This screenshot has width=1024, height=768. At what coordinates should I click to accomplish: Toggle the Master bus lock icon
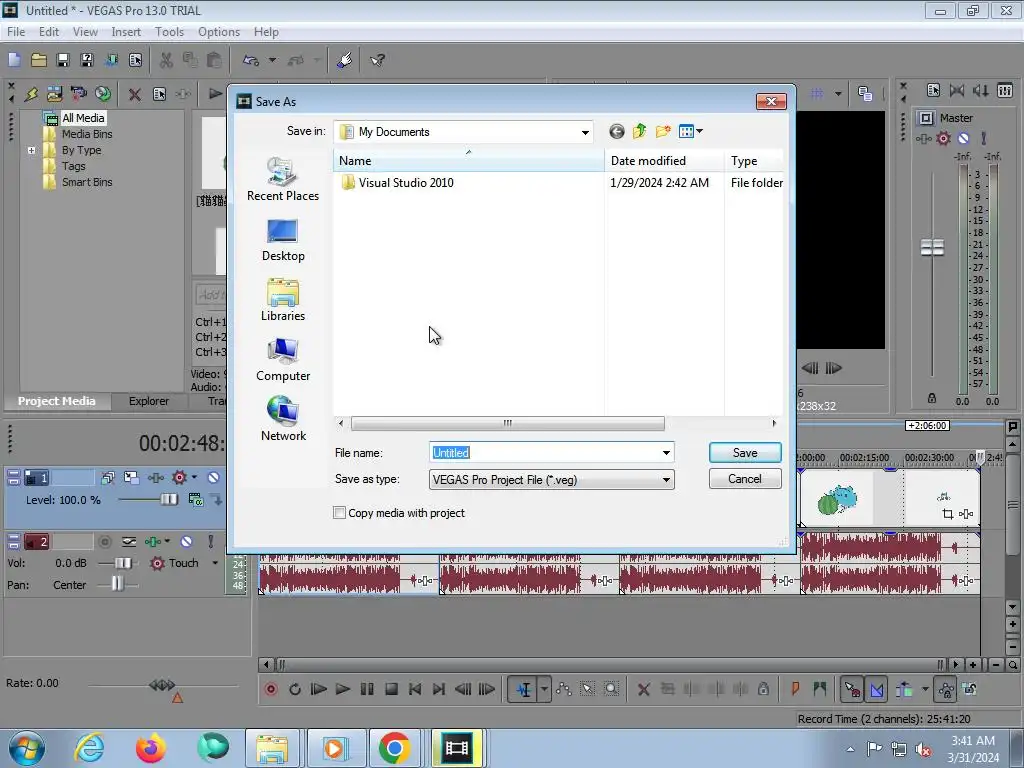932,398
